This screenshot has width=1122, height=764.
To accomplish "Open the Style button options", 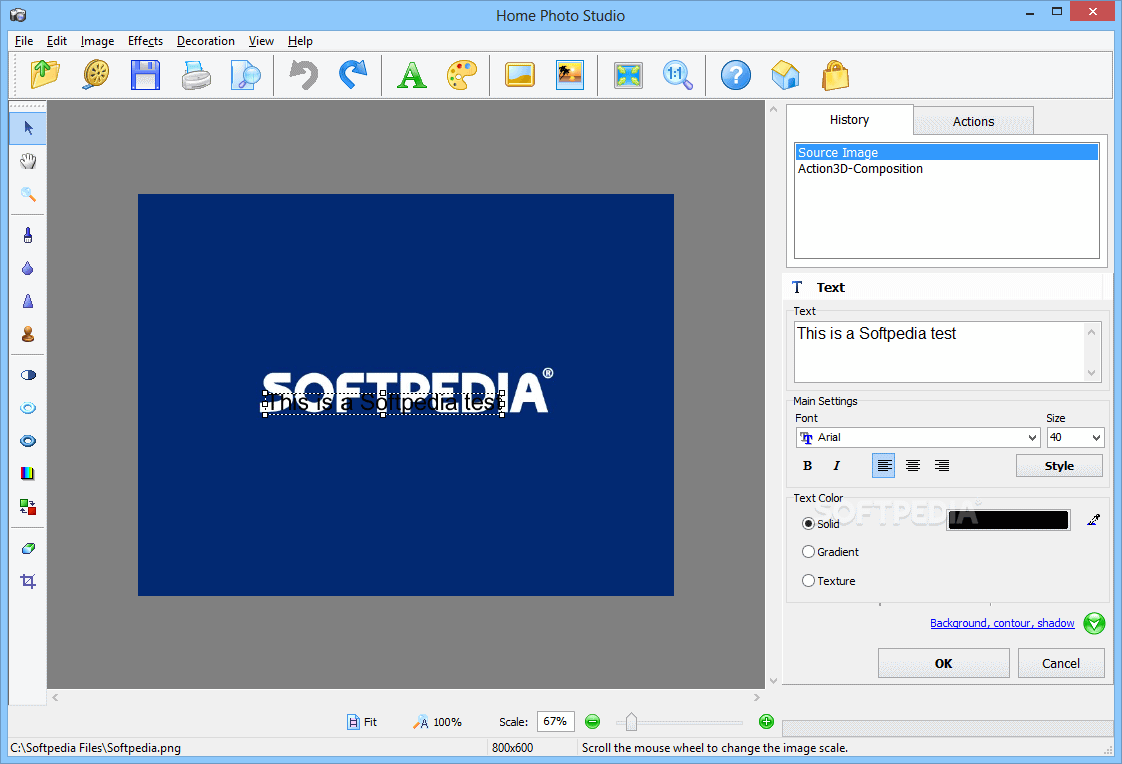I will pos(1059,466).
